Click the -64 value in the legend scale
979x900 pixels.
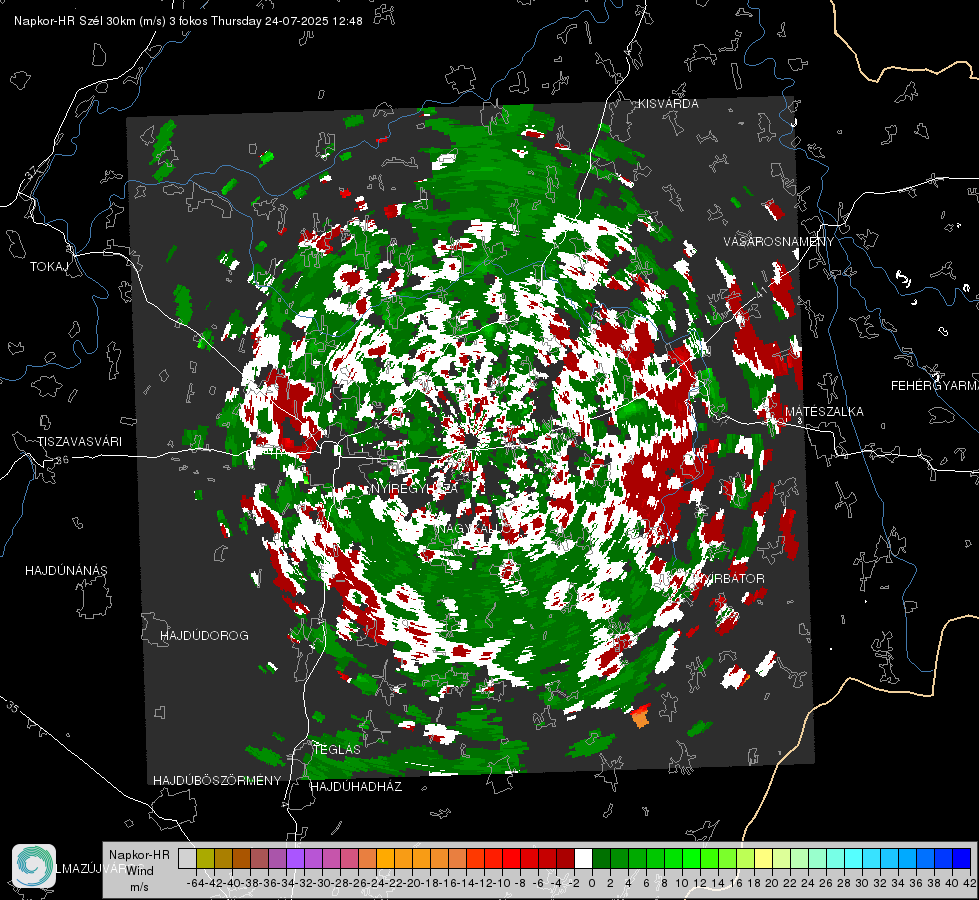pos(197,883)
